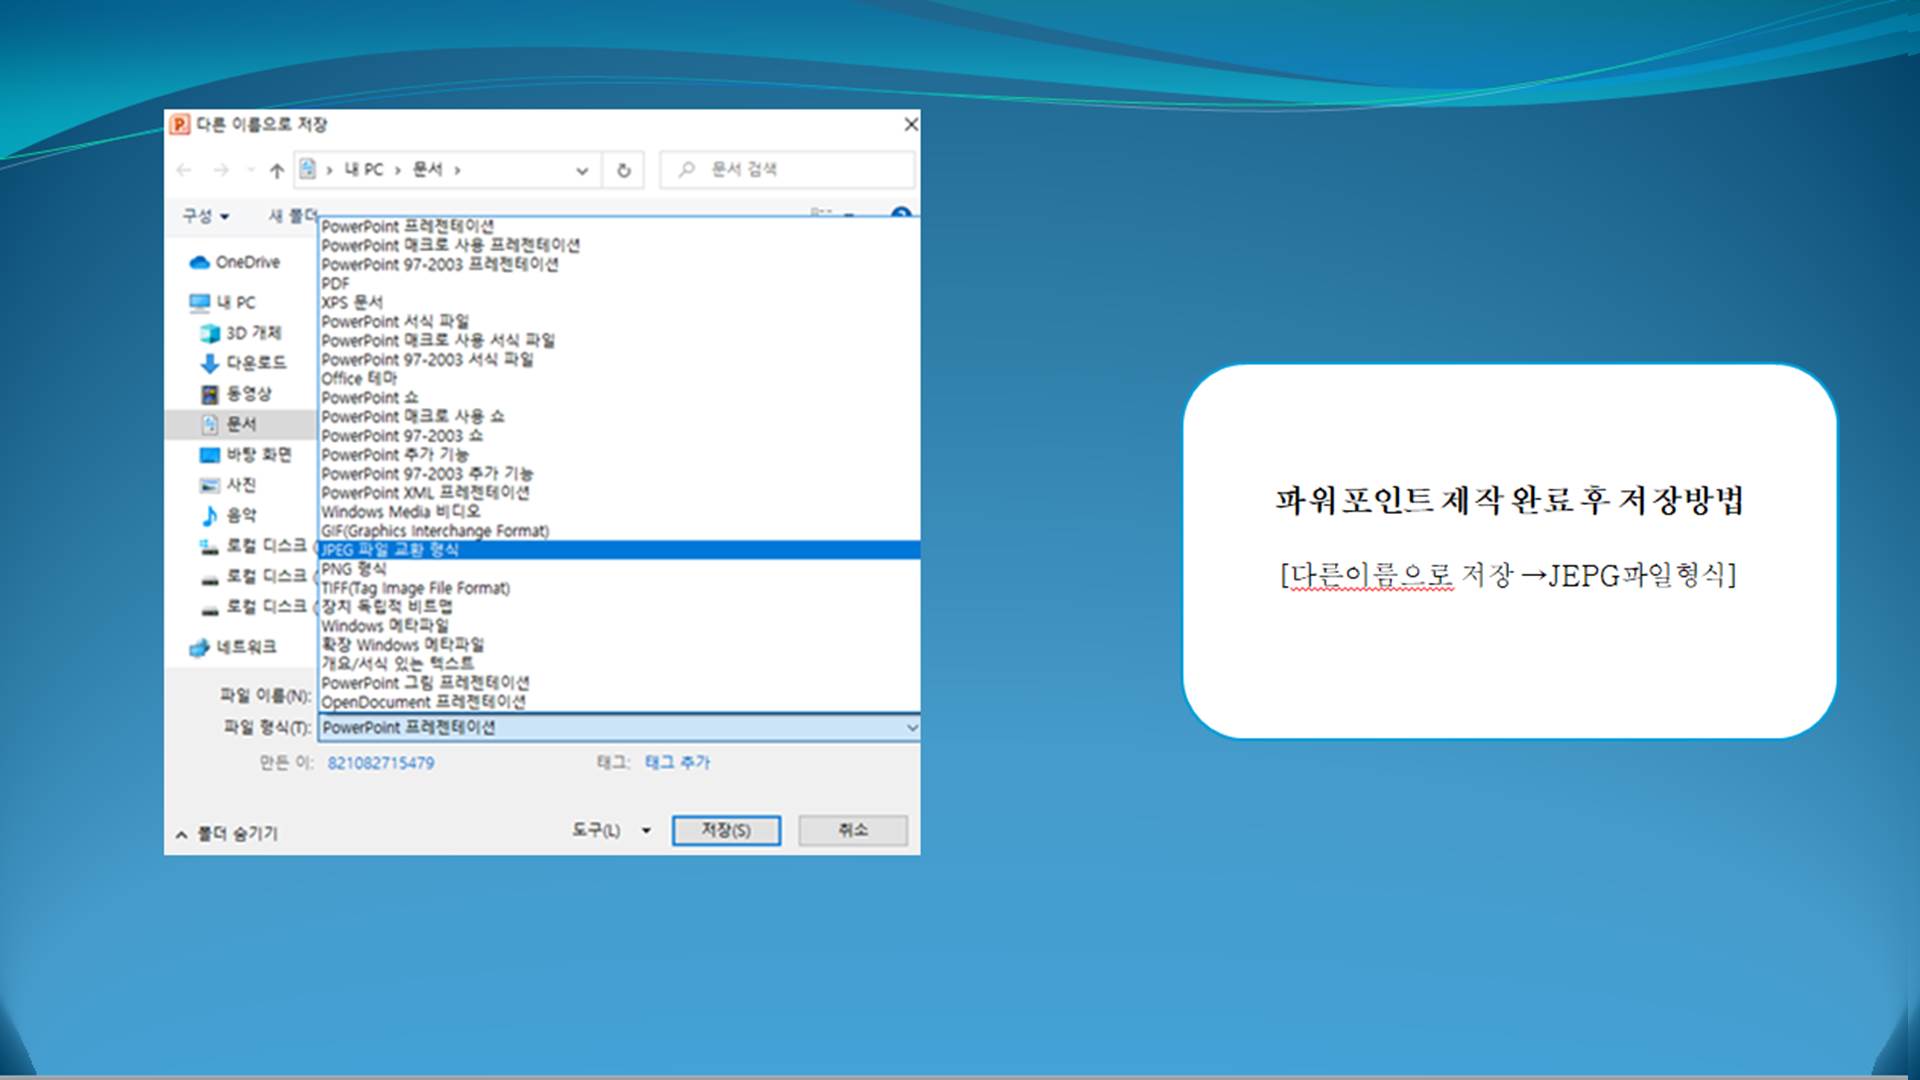Collapse folders with 폴더 숨기기 chevron
1920x1080 pixels.
pos(181,834)
